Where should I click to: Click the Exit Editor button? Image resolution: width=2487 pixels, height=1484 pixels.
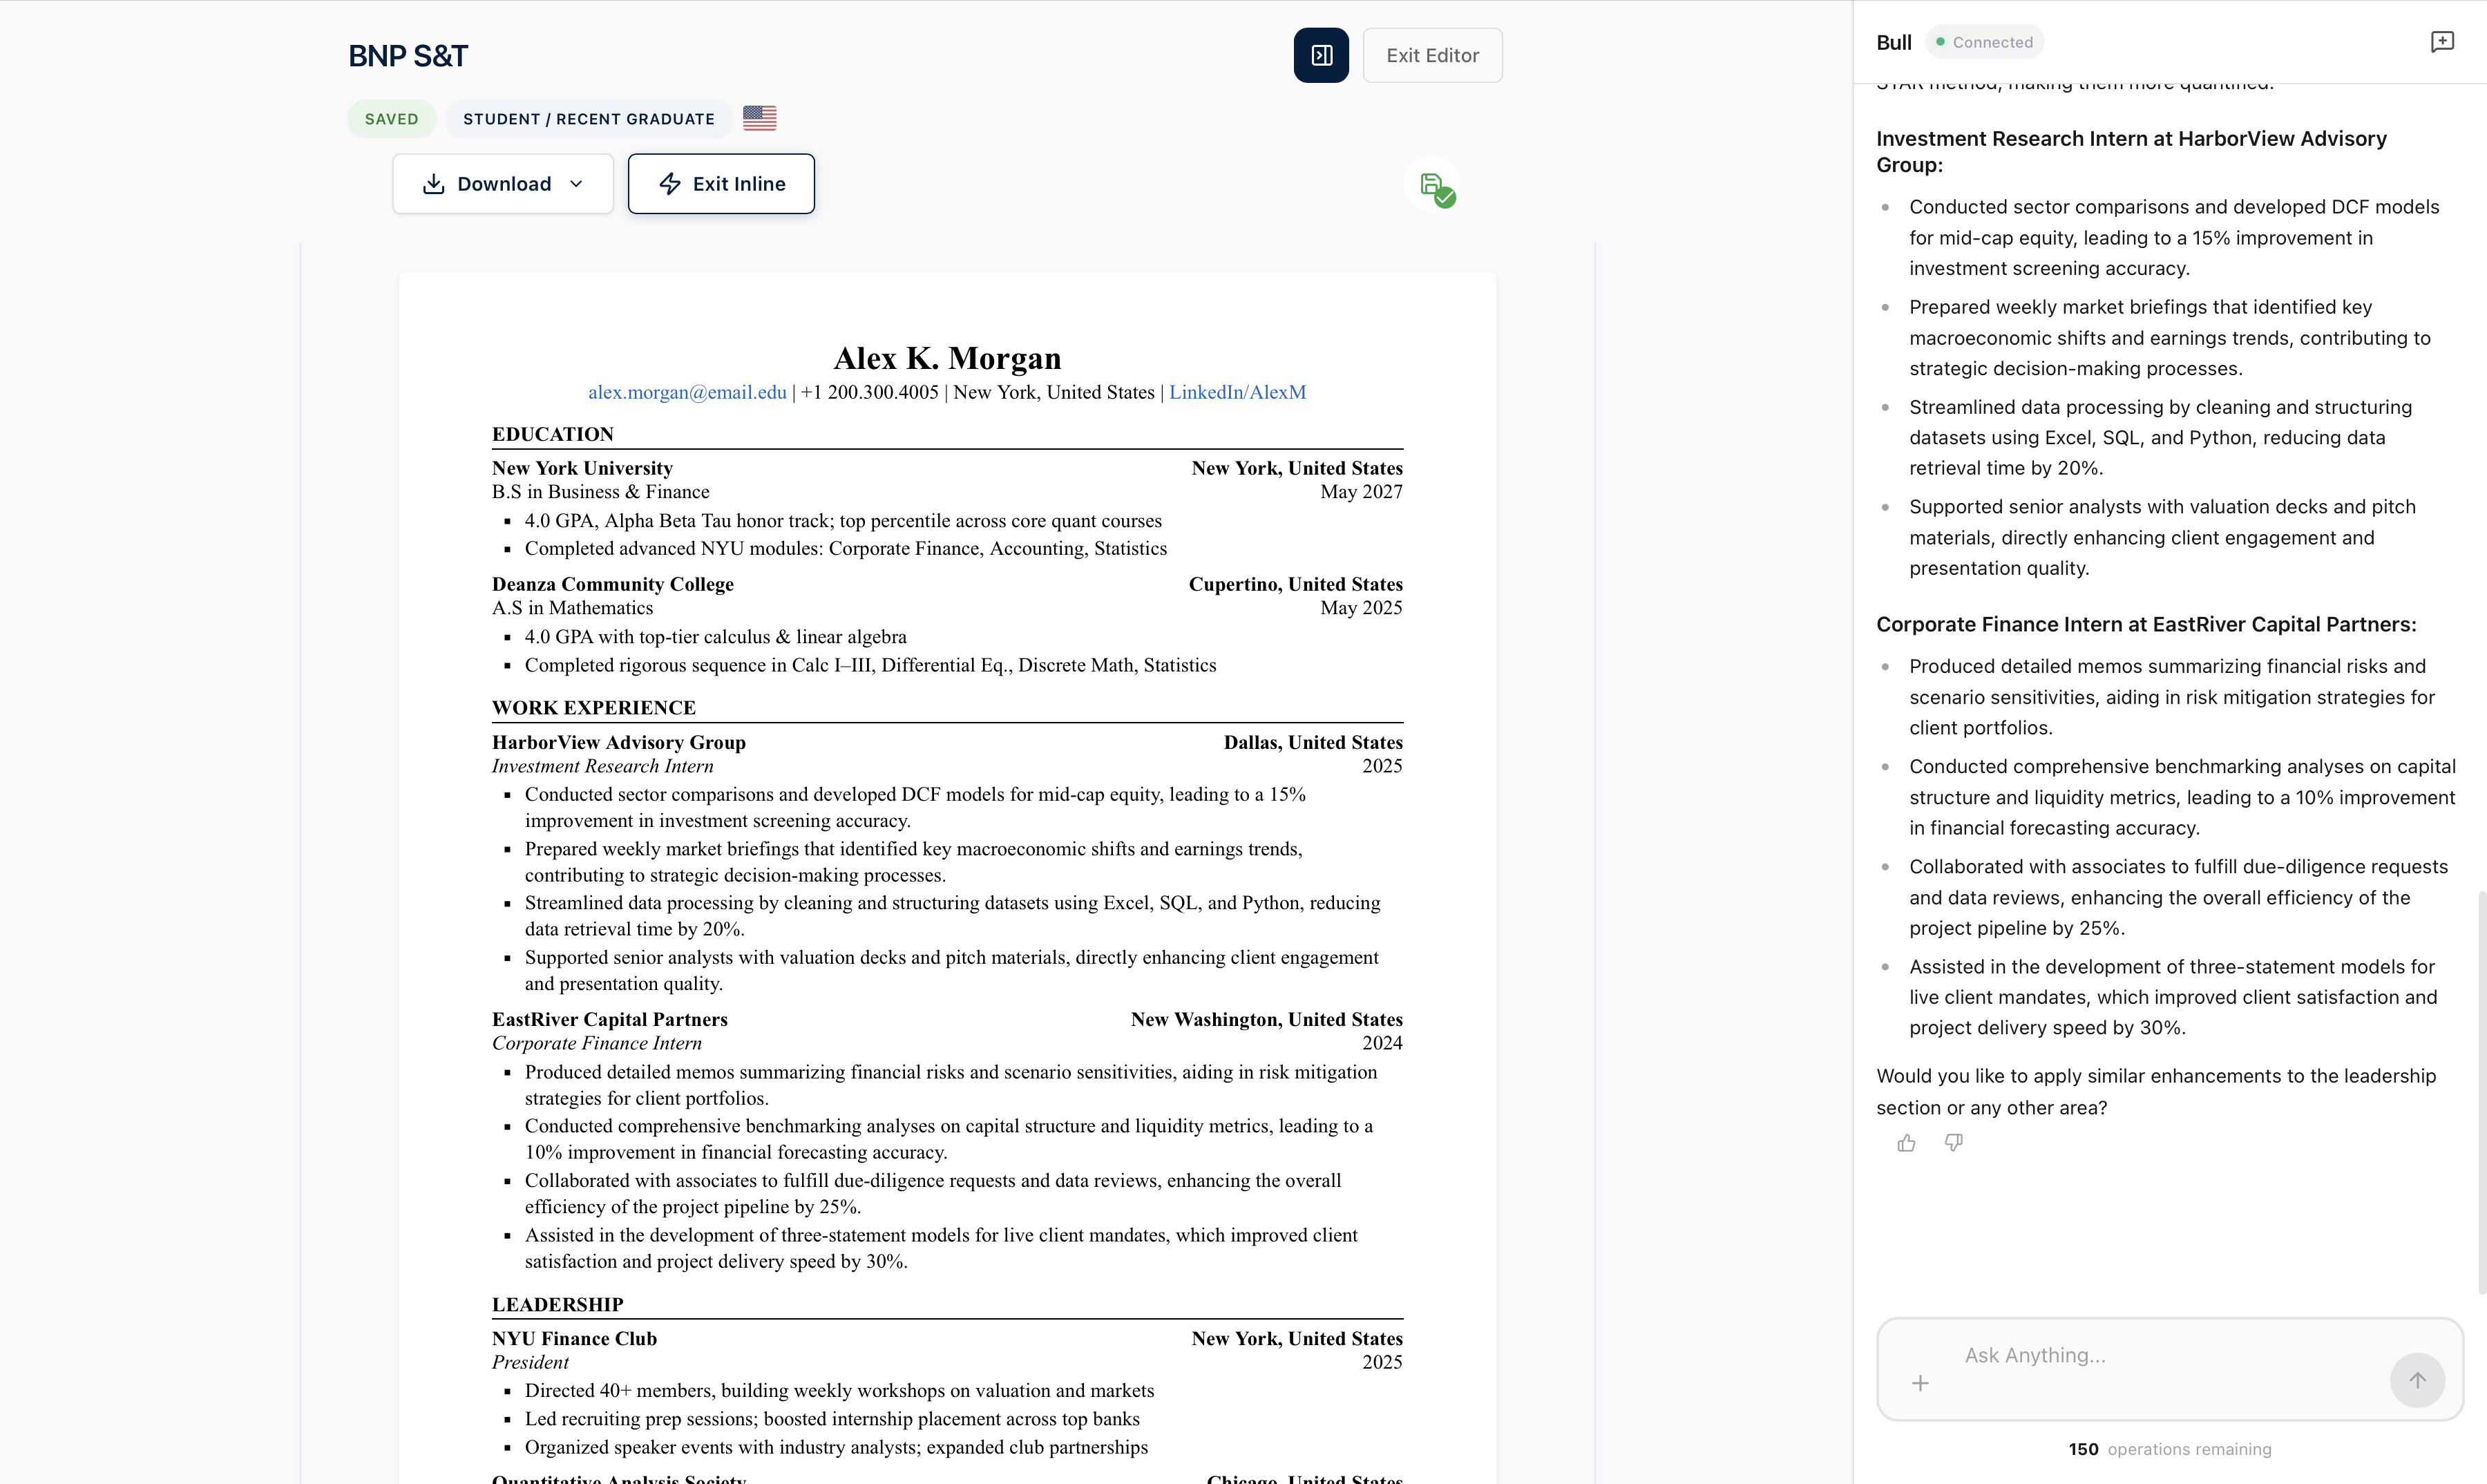click(x=1432, y=55)
